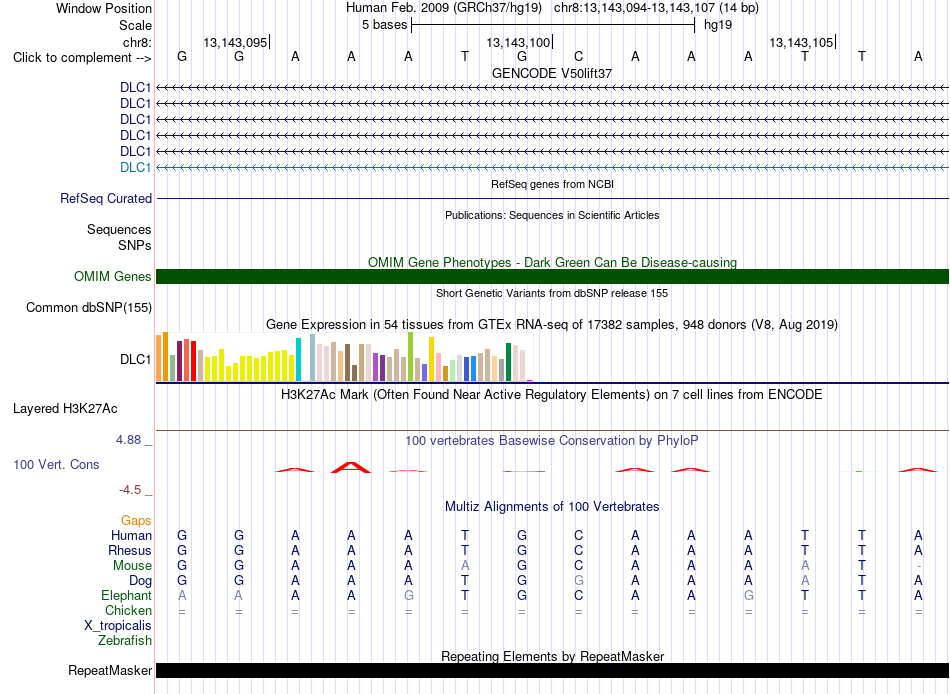Click the first orange GTEx expression bar
950x694 pixels.
tap(159, 358)
